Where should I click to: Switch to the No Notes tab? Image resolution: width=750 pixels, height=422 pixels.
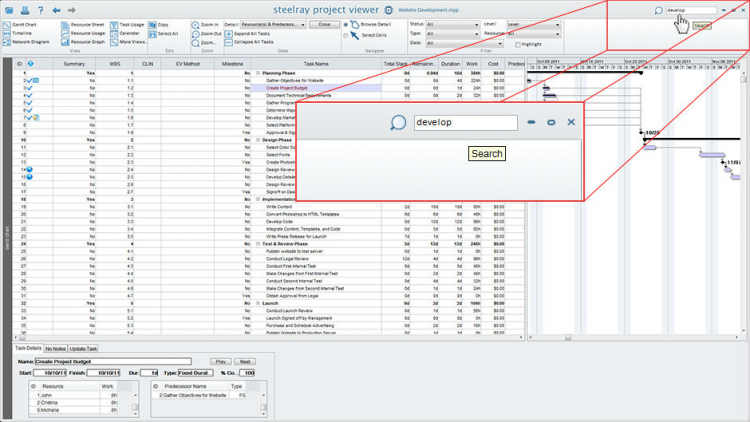[x=55, y=349]
